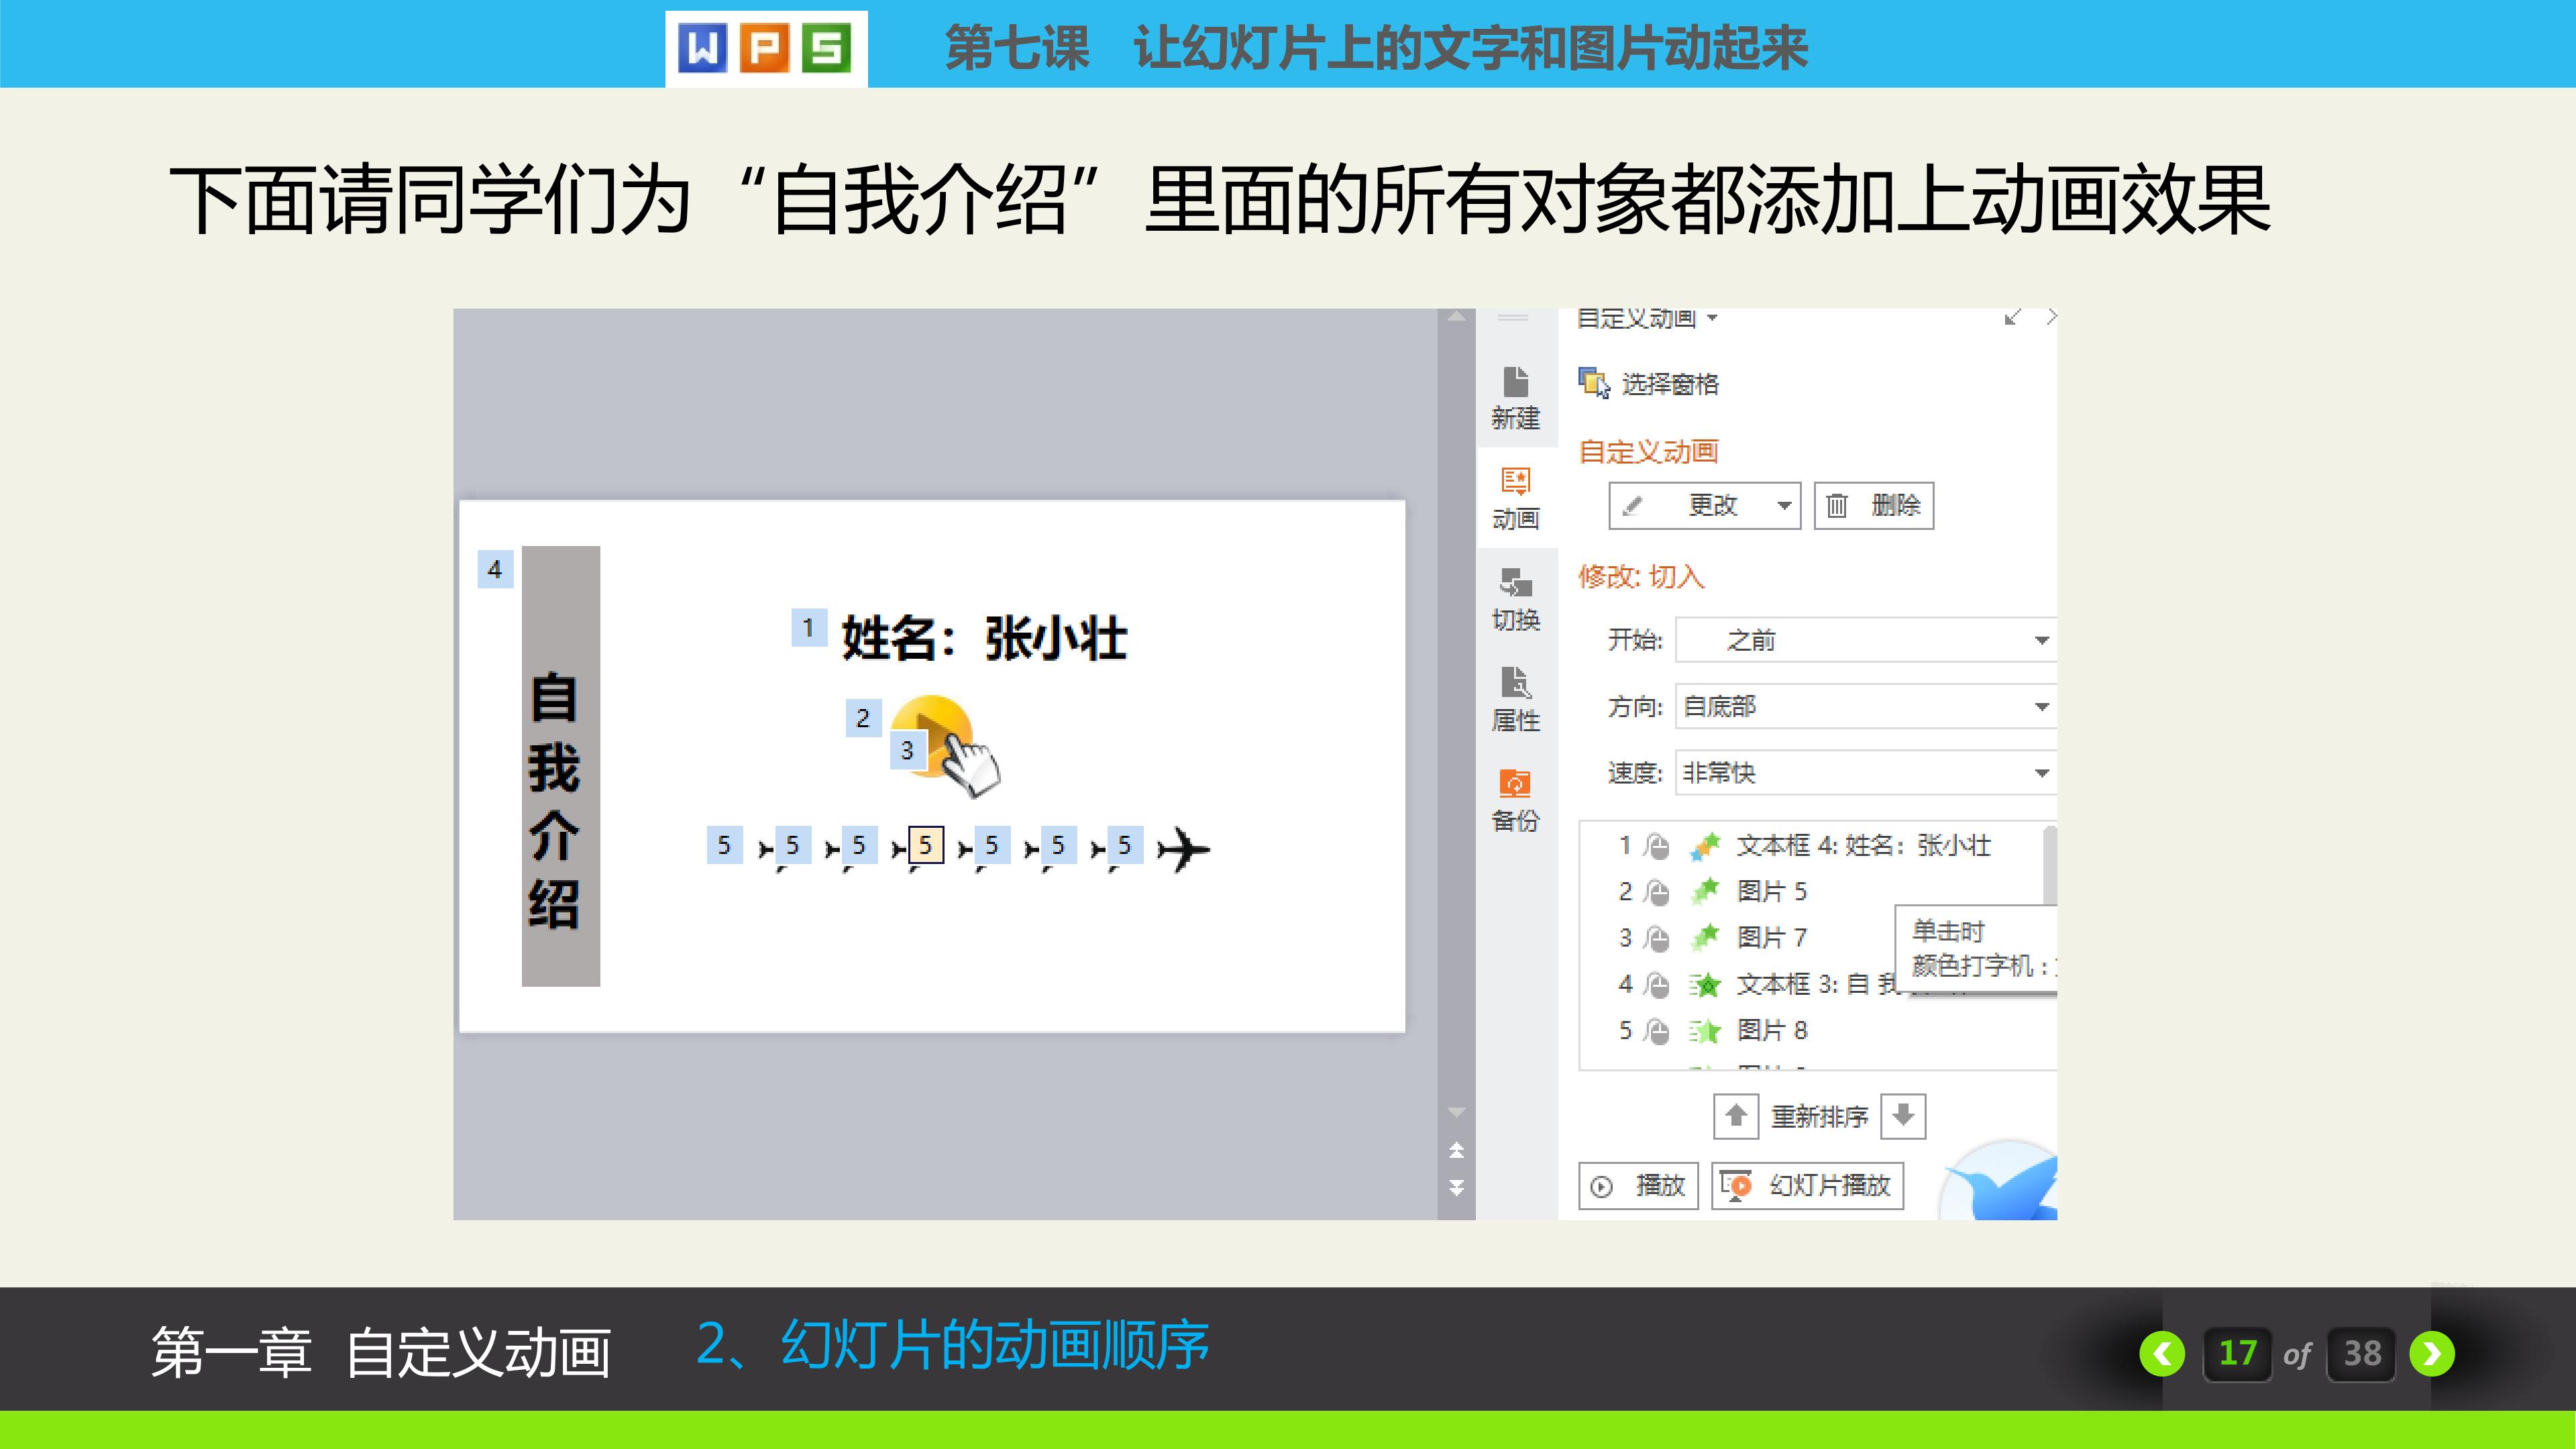Move animation down with reorder arrow
The width and height of the screenshot is (2576, 1449).
click(1903, 1115)
